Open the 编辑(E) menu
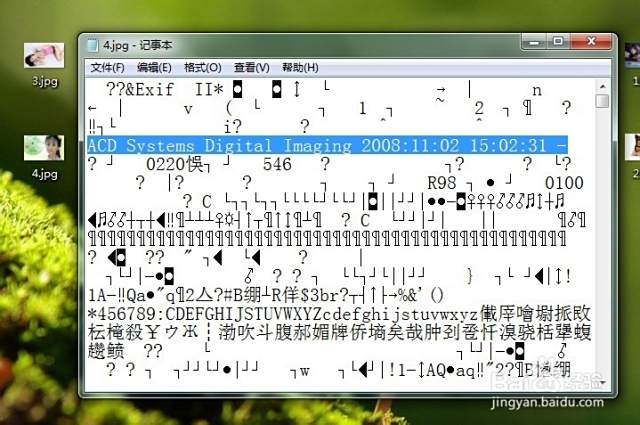The width and height of the screenshot is (640, 425). coord(154,67)
